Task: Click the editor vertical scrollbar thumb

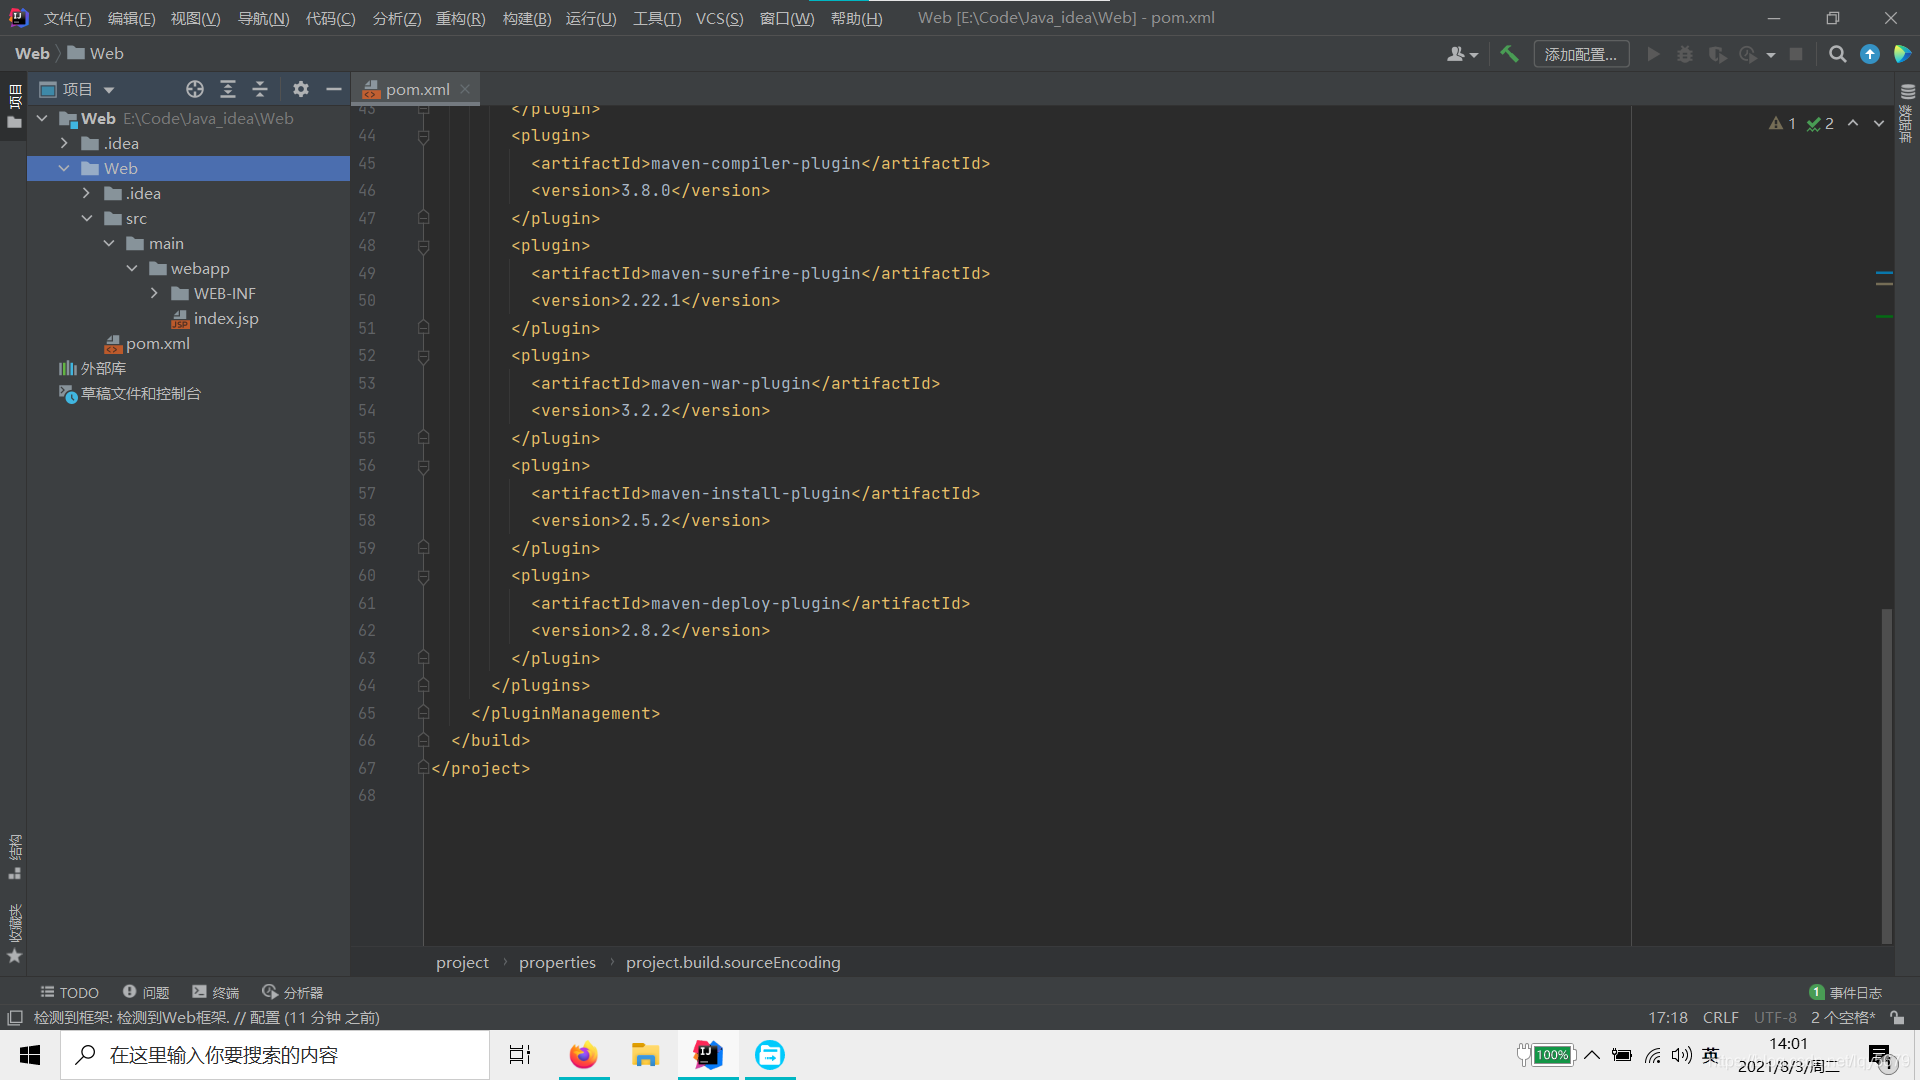Action: pyautogui.click(x=1886, y=775)
